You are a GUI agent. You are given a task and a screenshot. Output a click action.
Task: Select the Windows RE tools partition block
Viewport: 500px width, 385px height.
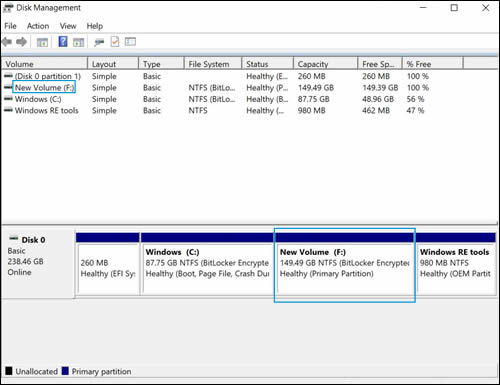pos(456,264)
